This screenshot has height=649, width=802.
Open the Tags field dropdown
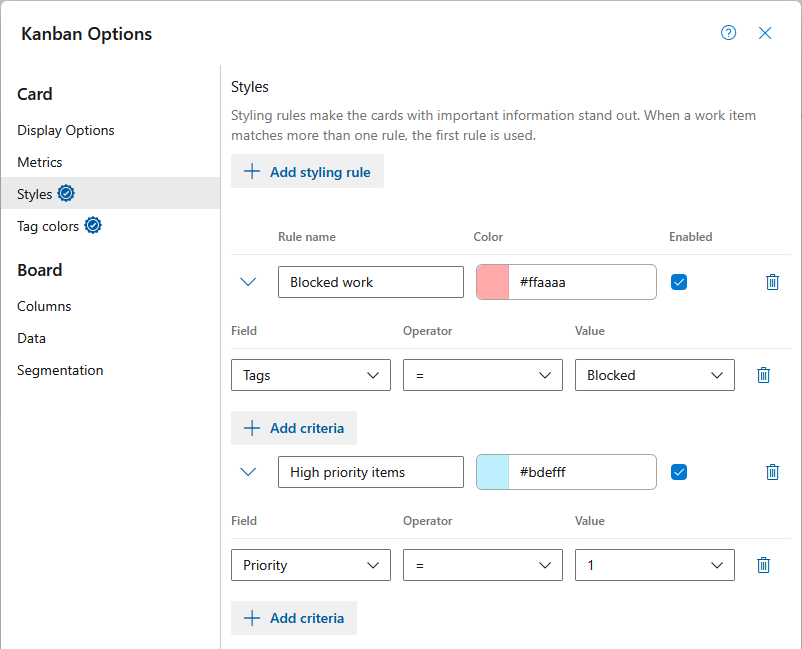[310, 375]
